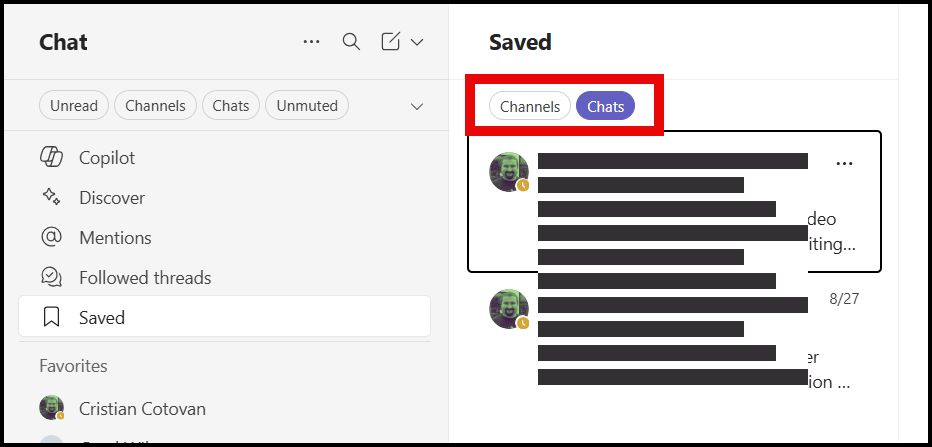Click the new chat compose icon
Viewport: 932px width, 447px height.
[391, 42]
